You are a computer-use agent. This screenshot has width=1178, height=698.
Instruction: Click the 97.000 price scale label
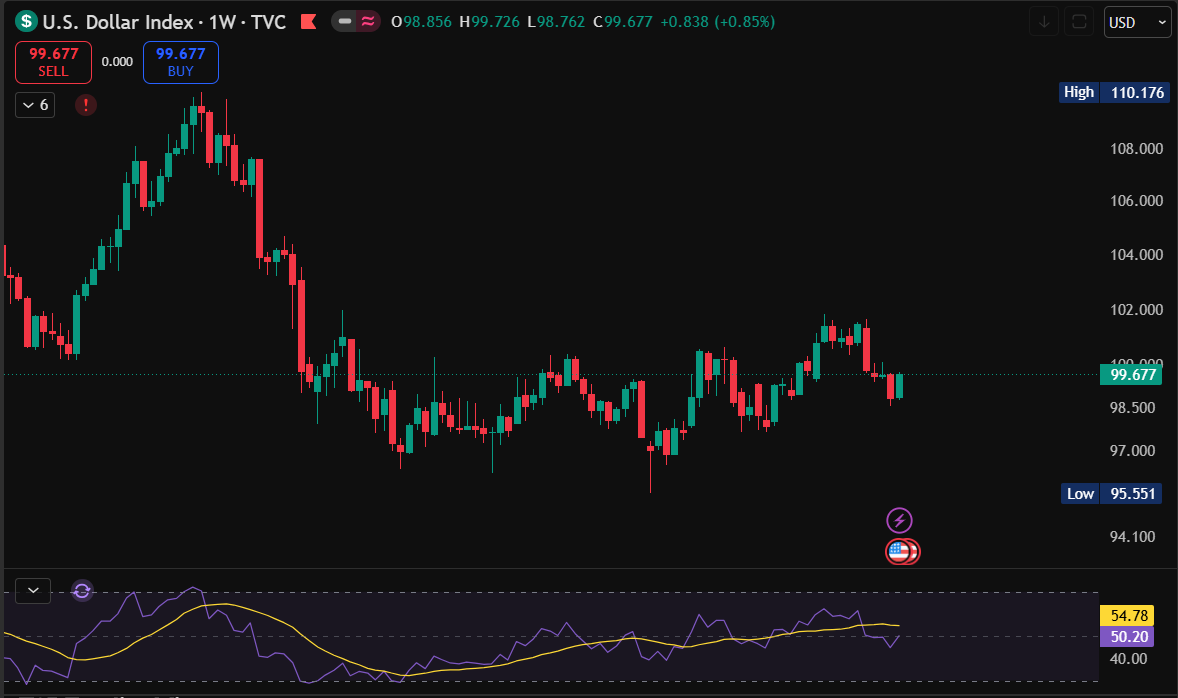pos(1132,451)
